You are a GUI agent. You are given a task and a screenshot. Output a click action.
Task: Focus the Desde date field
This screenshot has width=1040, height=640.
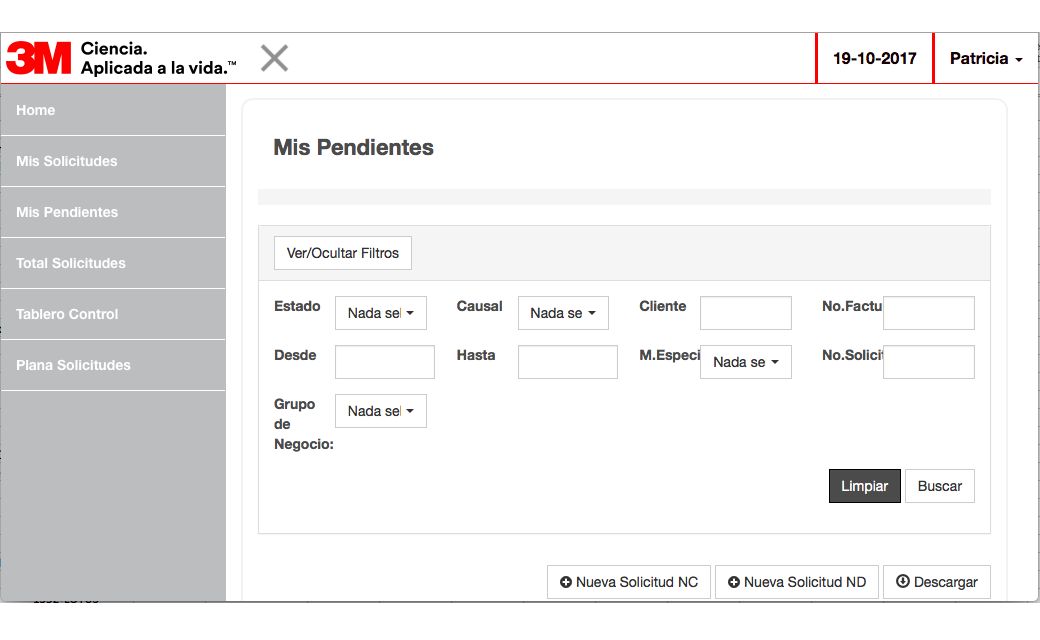(x=385, y=362)
